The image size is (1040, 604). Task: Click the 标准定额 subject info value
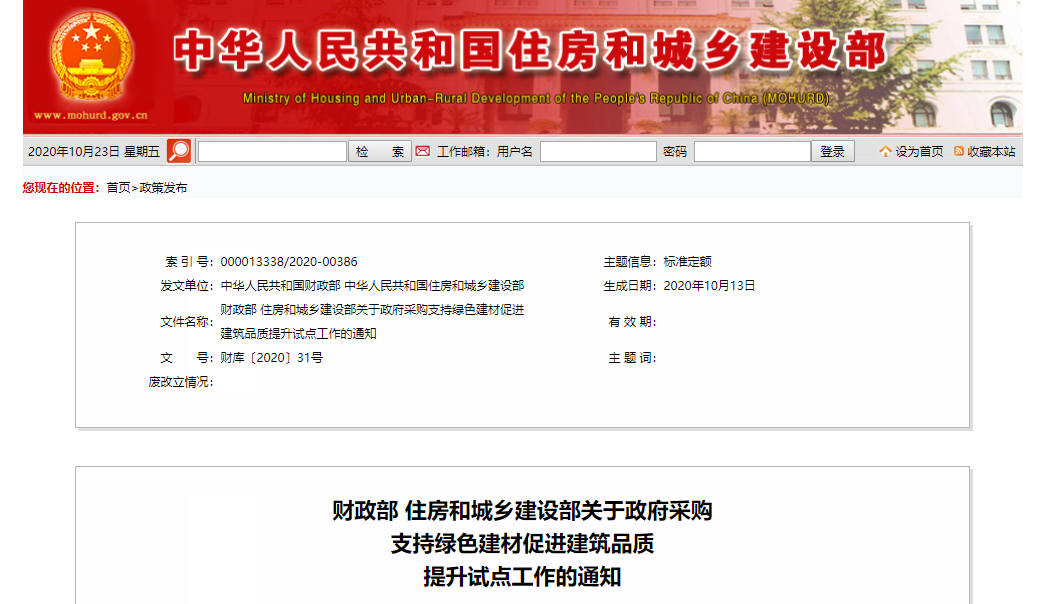pos(688,261)
